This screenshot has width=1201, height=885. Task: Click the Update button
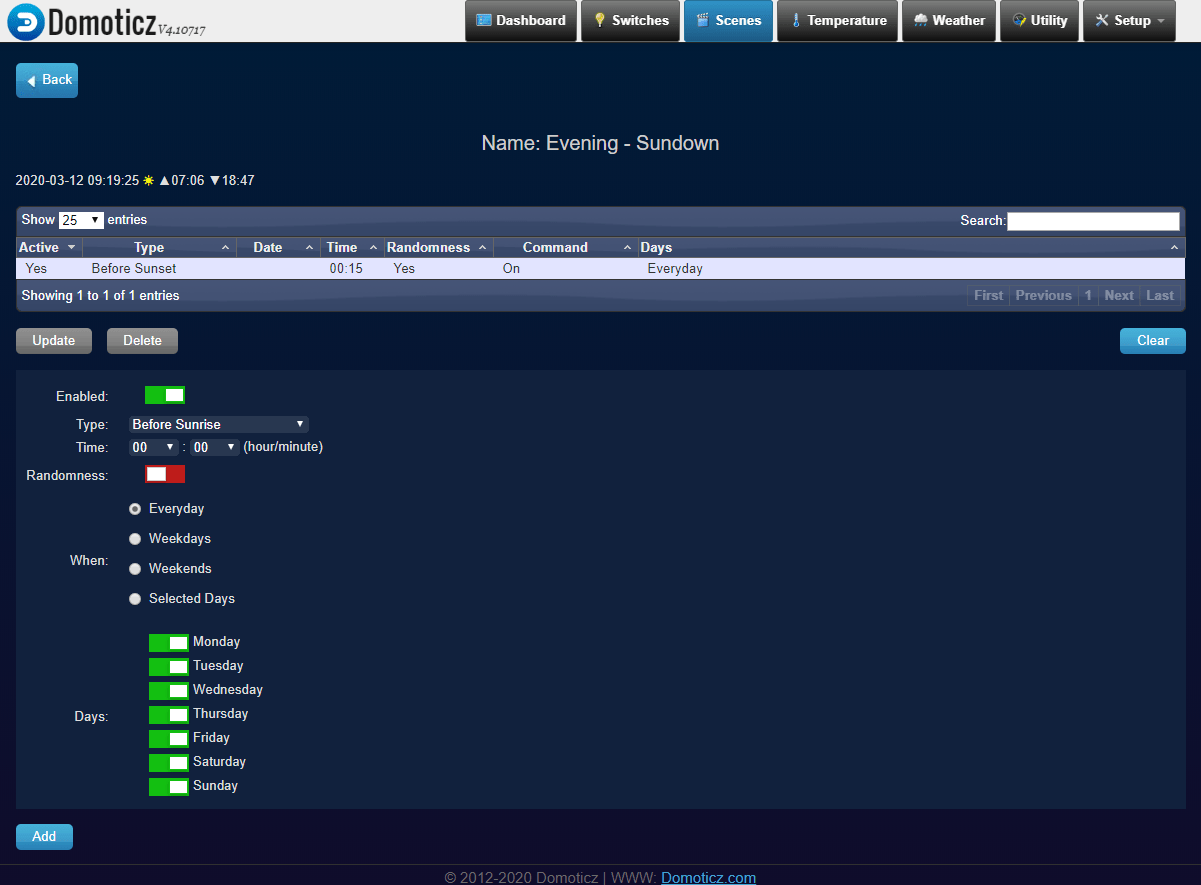54,341
